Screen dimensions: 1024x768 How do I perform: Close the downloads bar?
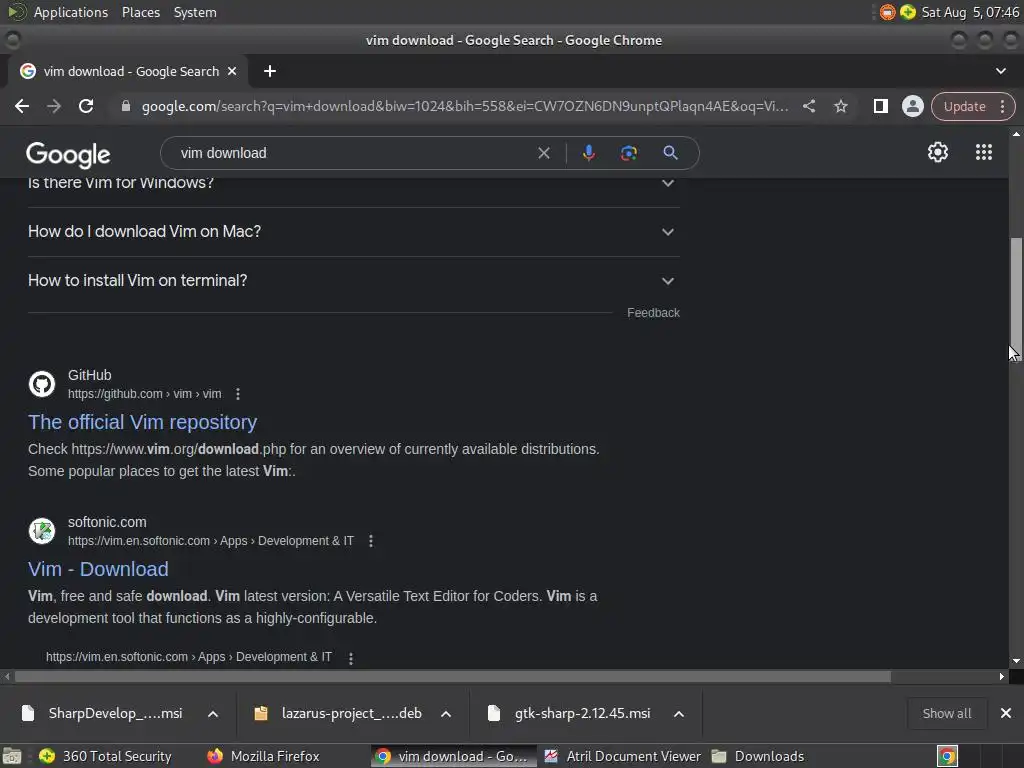tap(1006, 713)
